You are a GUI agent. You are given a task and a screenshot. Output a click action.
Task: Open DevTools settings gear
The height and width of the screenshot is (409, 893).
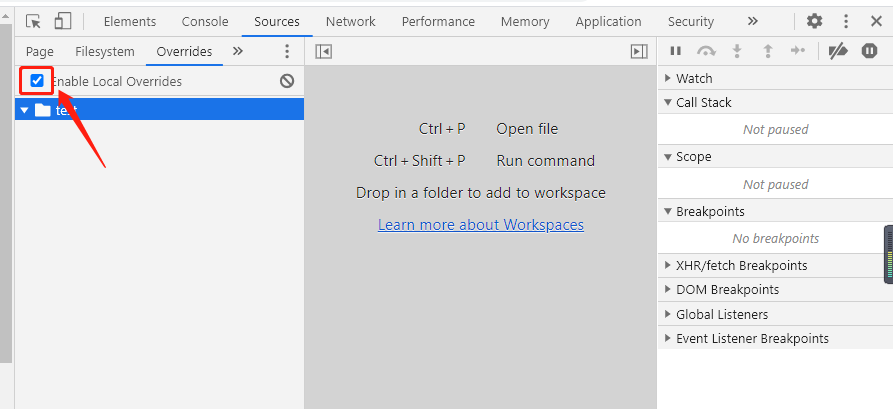click(815, 21)
